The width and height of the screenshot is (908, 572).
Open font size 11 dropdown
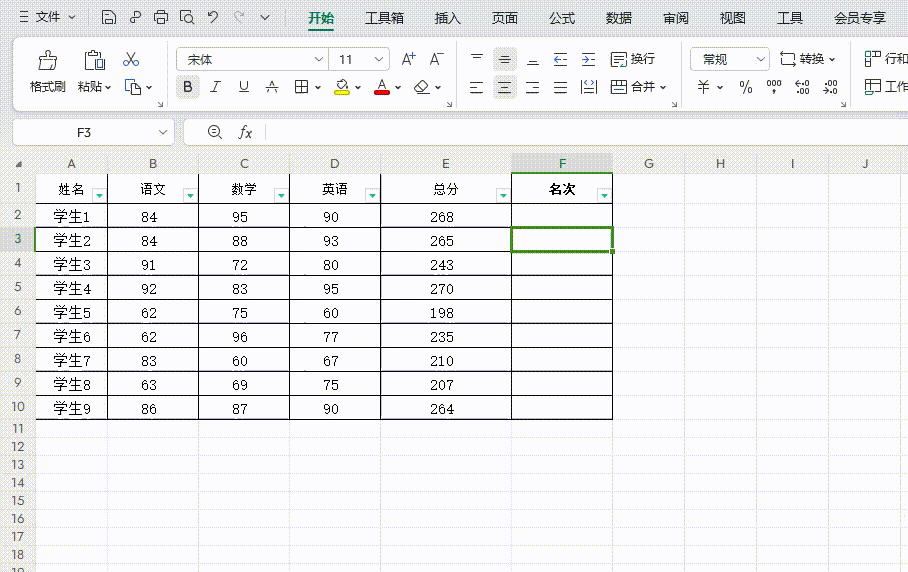point(379,60)
